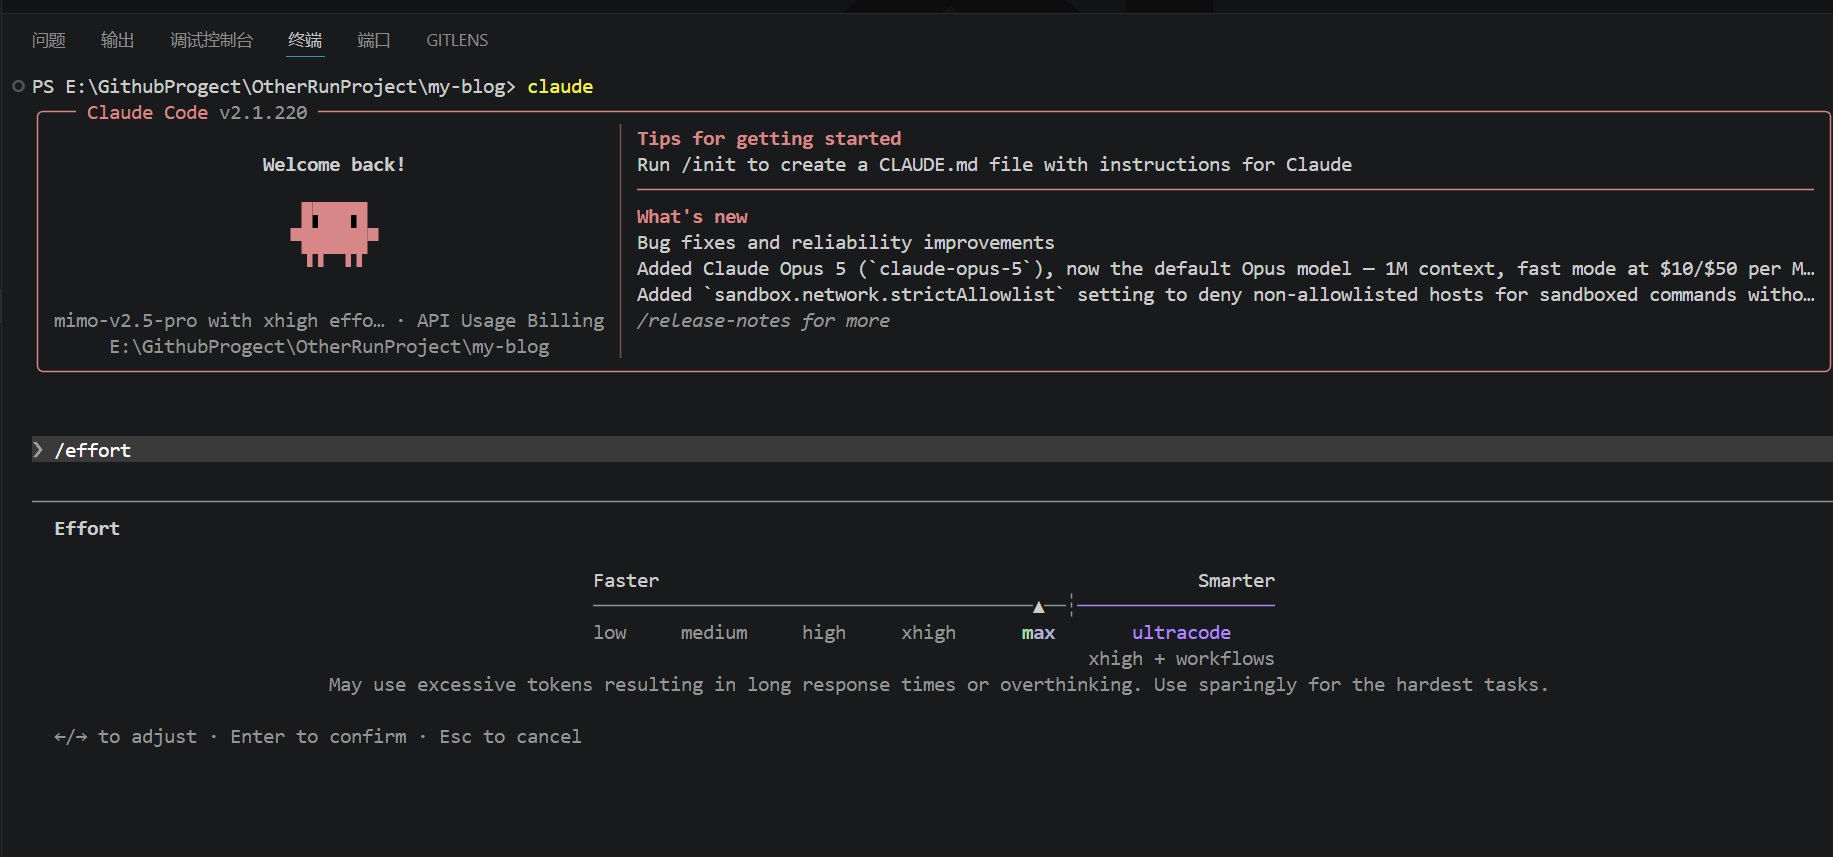The image size is (1833, 857).
Task: Select the xhigh effort level
Action: pyautogui.click(x=928, y=632)
